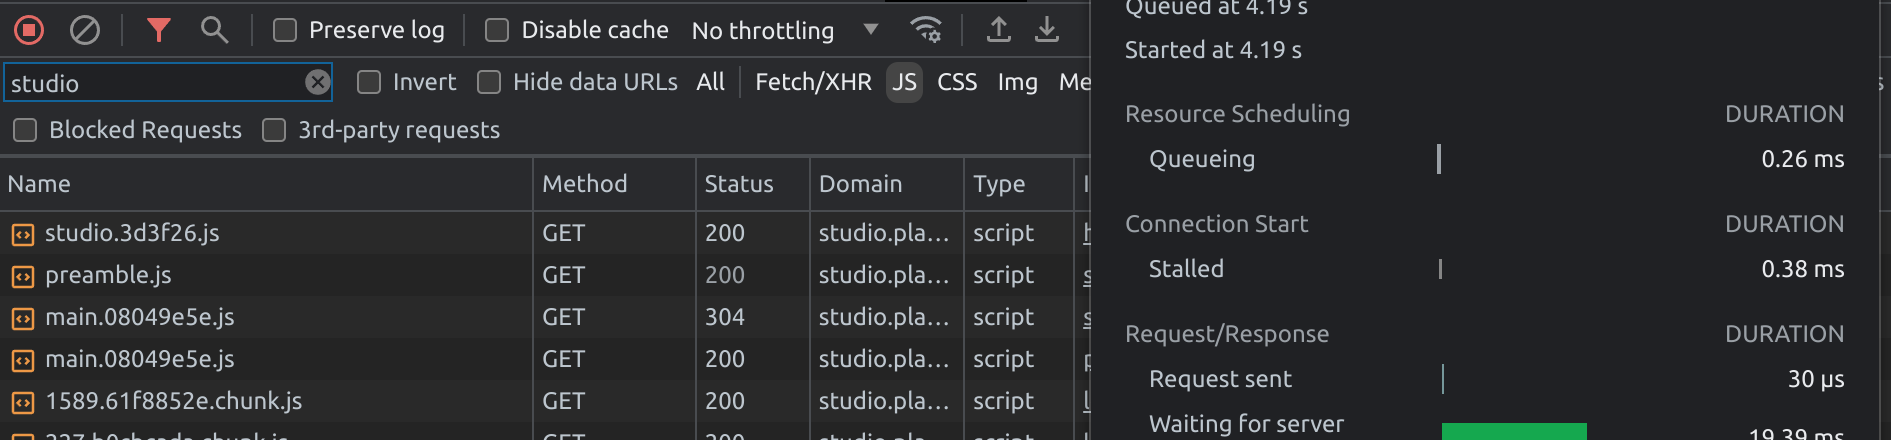Toggle the Blocked Requests checkbox
Image resolution: width=1891 pixels, height=440 pixels.
[x=25, y=130]
